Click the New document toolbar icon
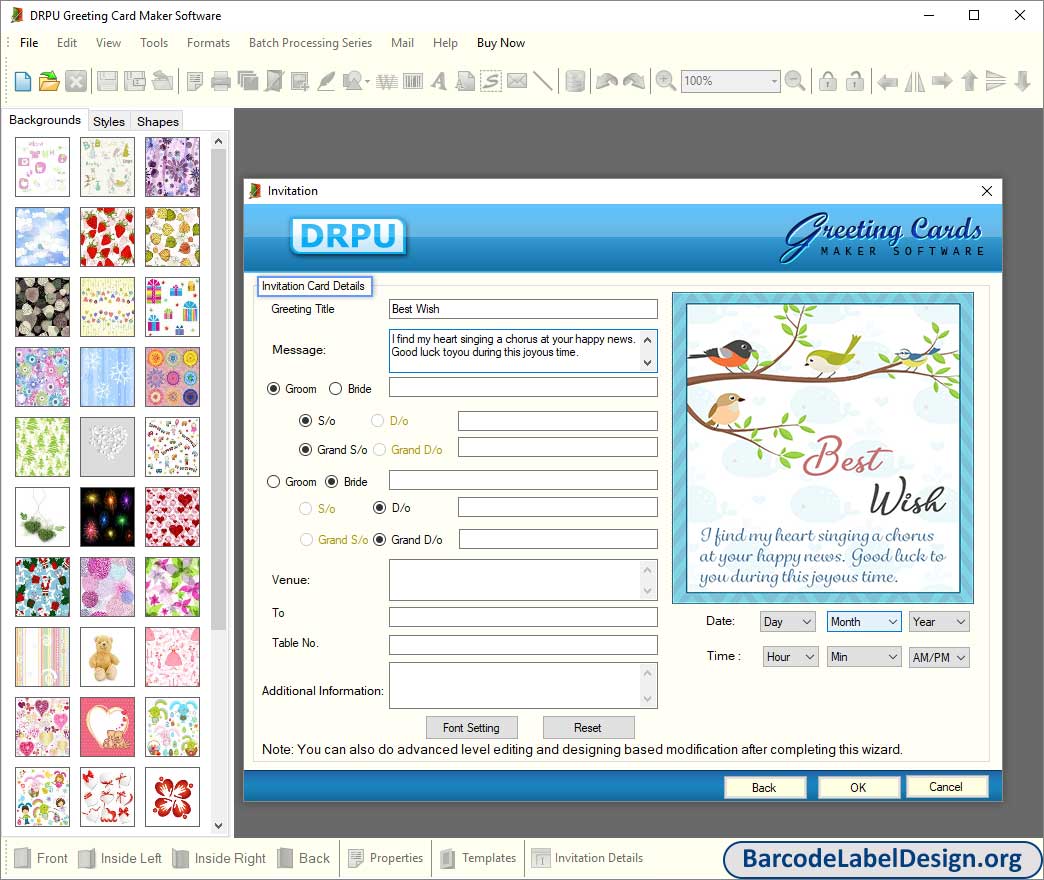Viewport: 1044px width, 880px height. 23,81
